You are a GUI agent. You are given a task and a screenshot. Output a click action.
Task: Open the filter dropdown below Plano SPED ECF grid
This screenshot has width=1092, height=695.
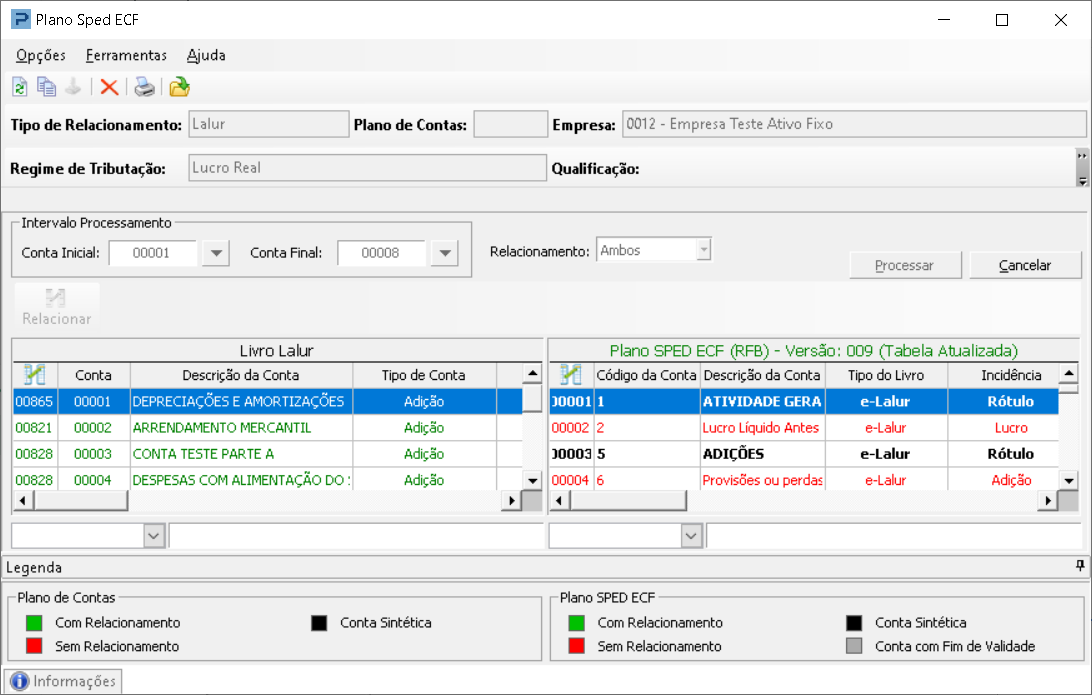(x=691, y=536)
